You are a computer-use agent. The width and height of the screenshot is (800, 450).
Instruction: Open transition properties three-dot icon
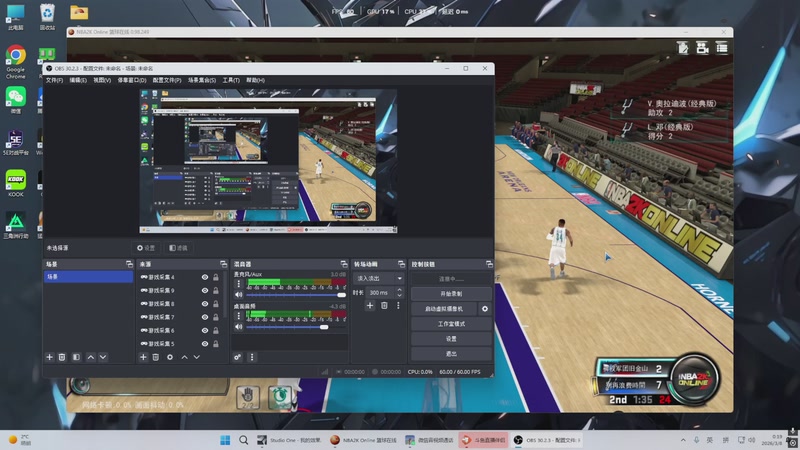pos(398,305)
